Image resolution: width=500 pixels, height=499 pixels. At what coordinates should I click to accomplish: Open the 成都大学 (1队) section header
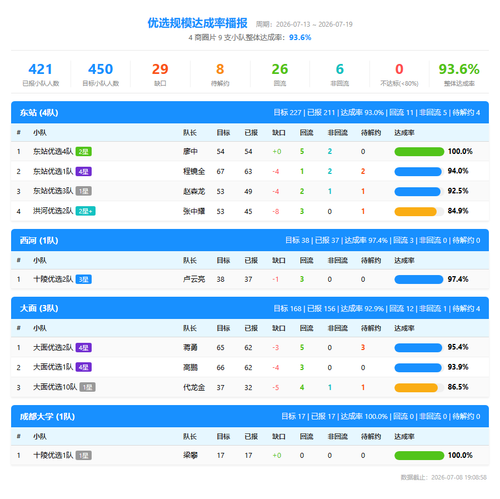(x=250, y=416)
